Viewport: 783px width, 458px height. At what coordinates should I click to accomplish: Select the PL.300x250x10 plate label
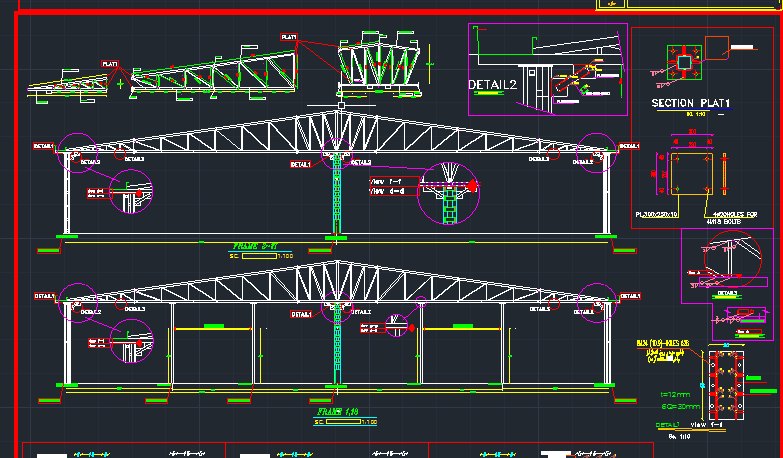click(657, 215)
